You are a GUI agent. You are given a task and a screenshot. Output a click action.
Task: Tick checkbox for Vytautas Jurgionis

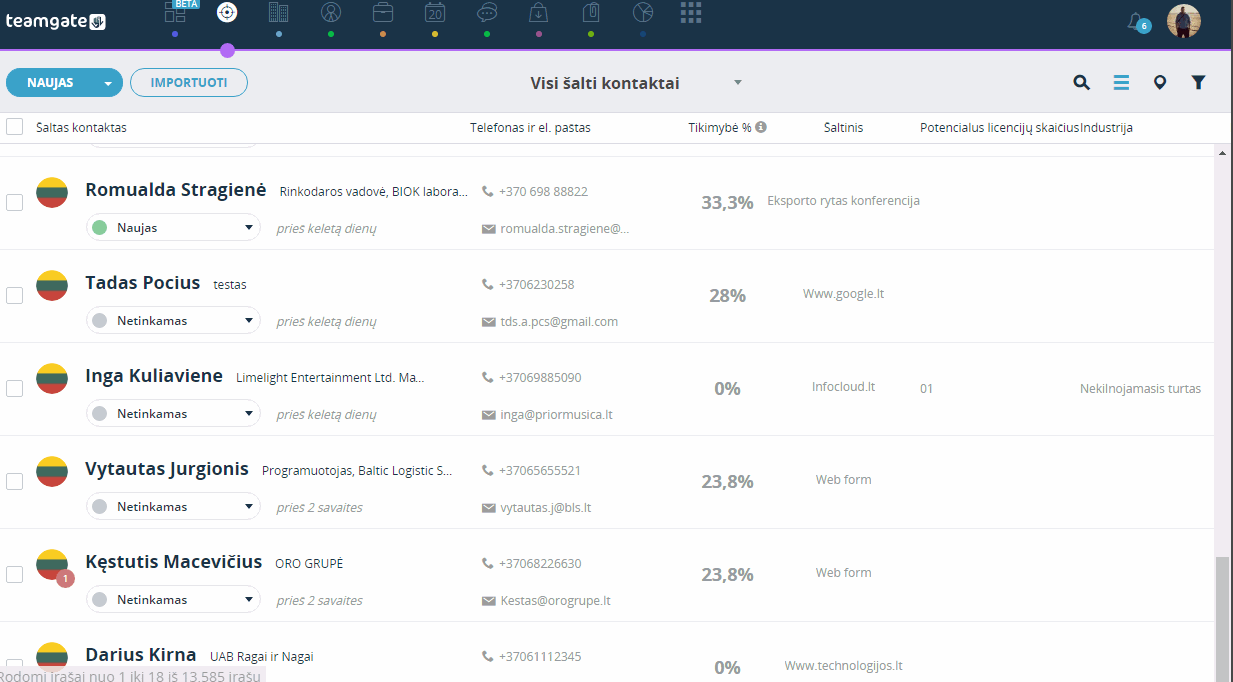point(15,481)
